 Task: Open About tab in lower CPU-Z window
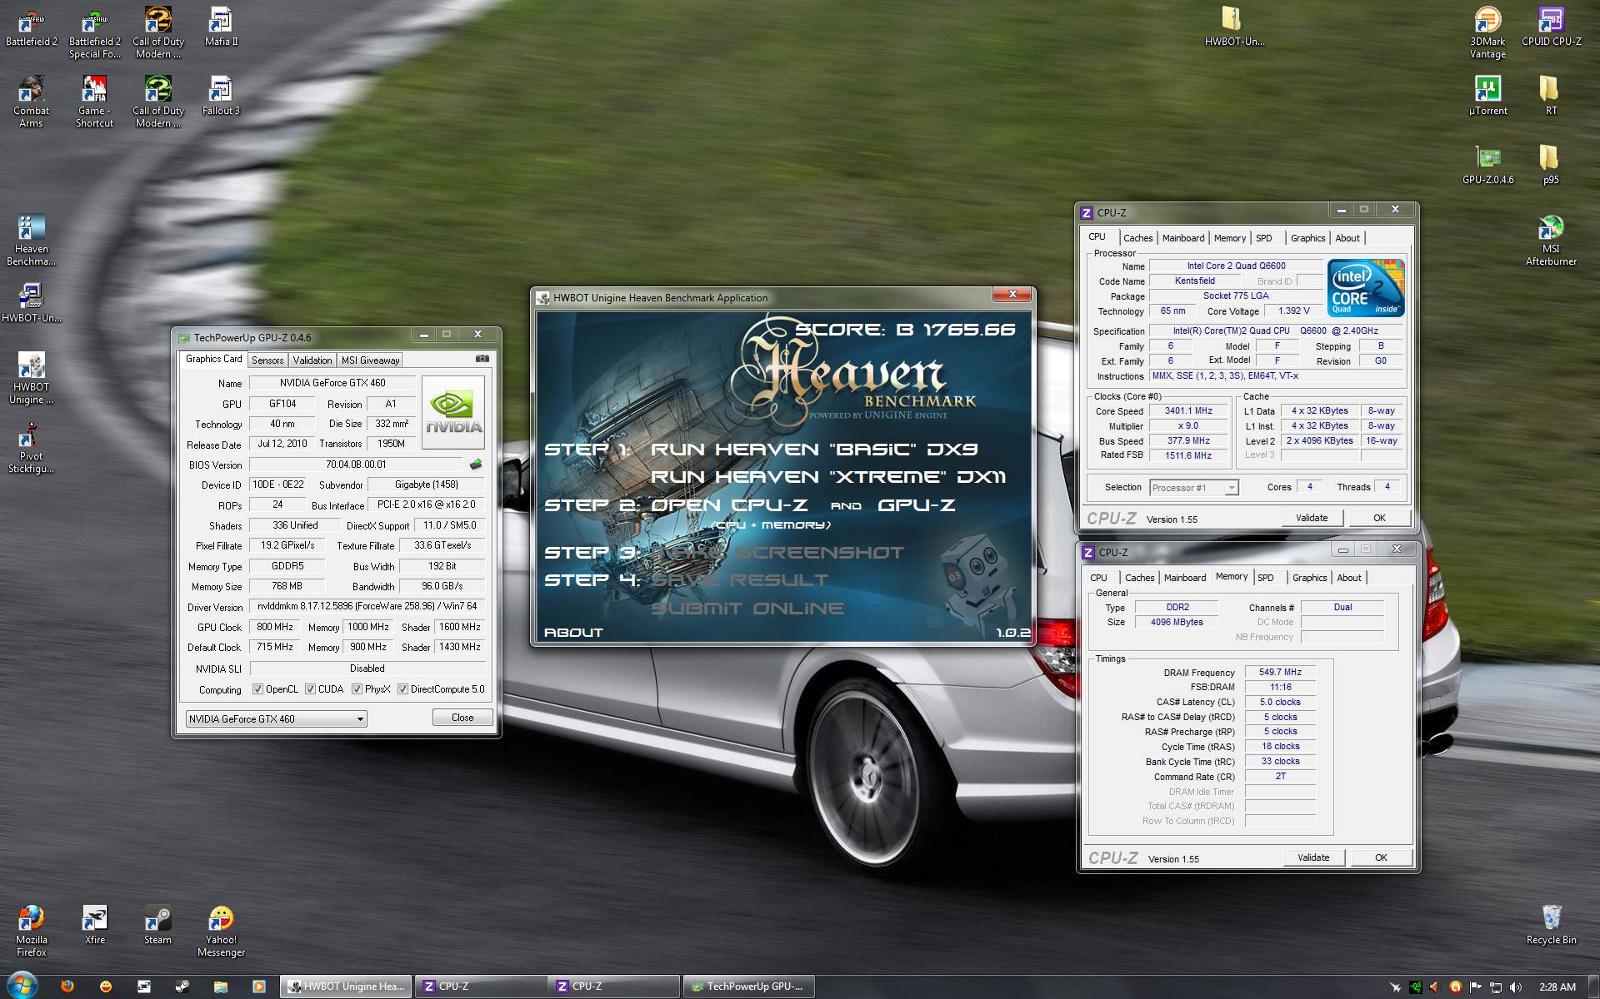pos(1349,578)
